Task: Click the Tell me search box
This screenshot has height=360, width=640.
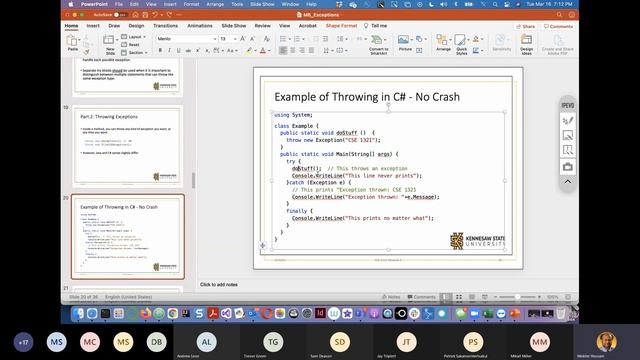Action: point(376,26)
